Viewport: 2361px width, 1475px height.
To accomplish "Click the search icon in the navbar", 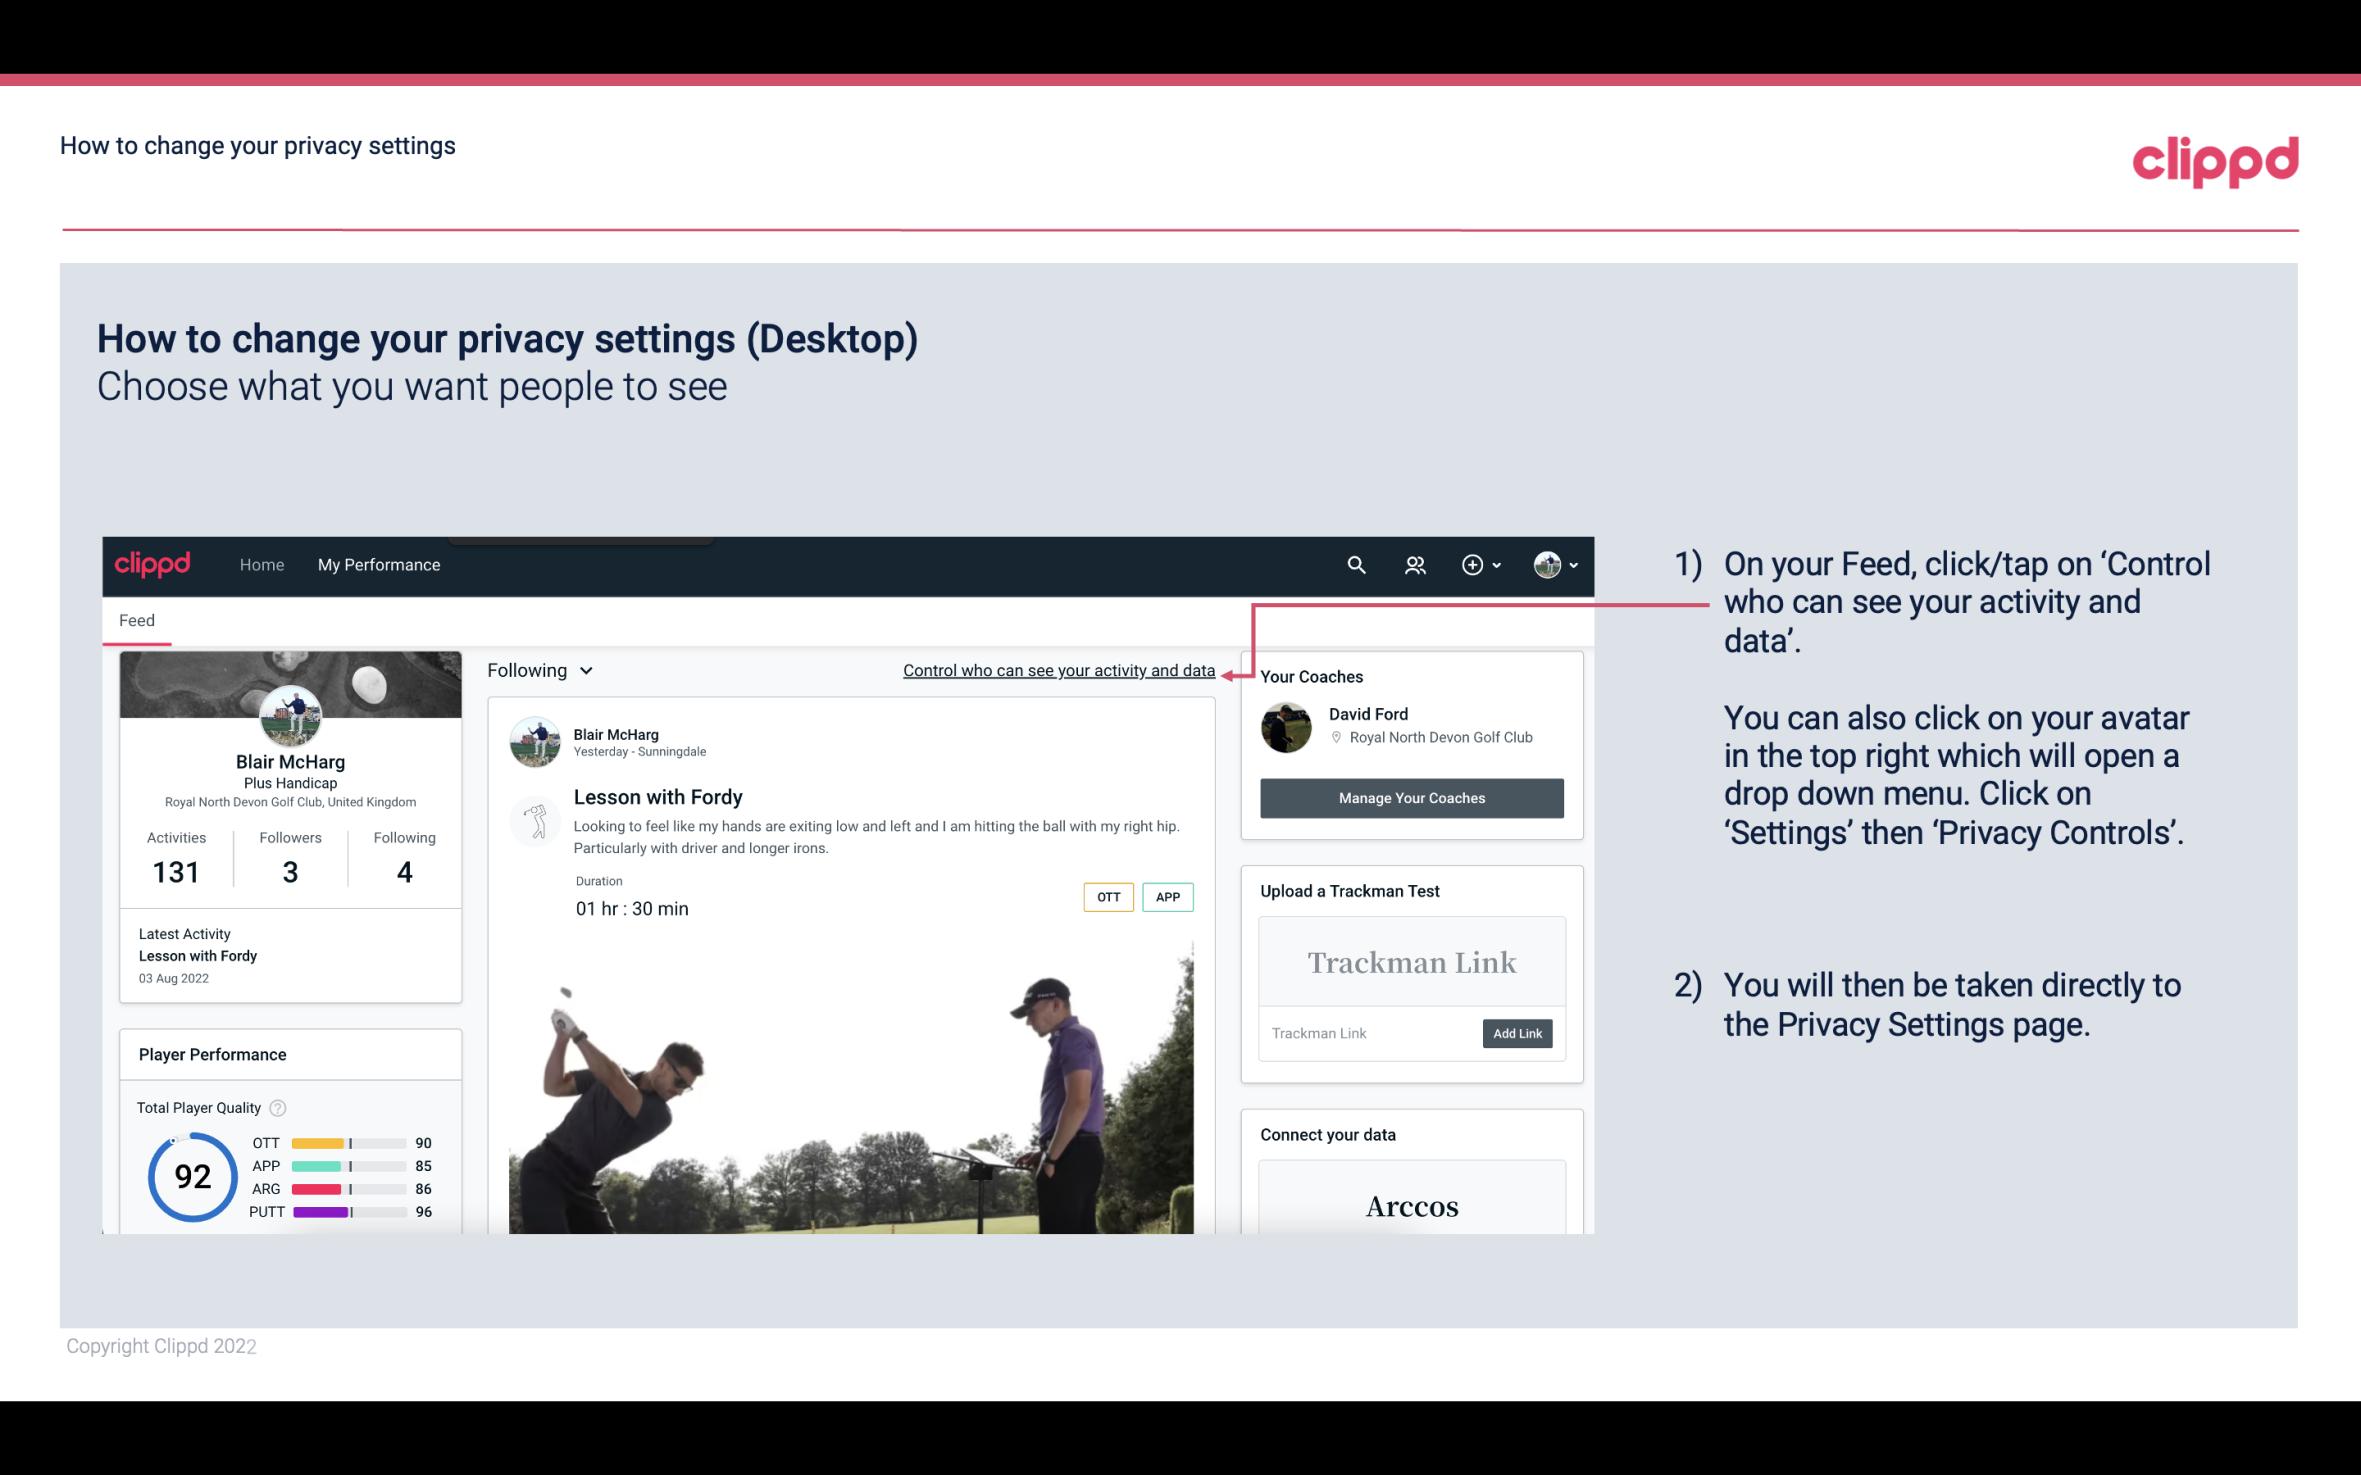I will [1355, 564].
